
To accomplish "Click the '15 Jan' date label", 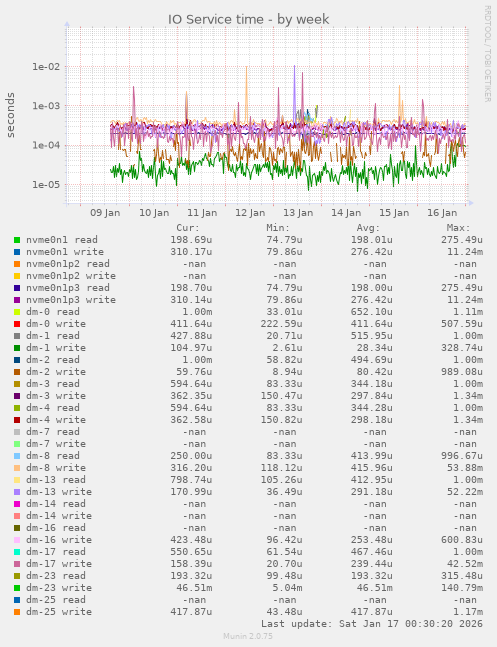I will click(394, 213).
